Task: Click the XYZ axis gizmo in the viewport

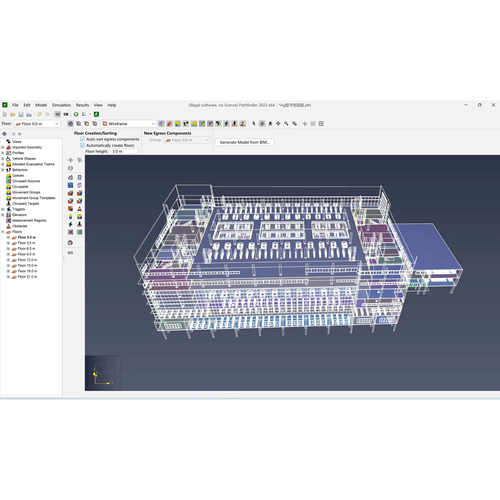Action: (x=101, y=376)
